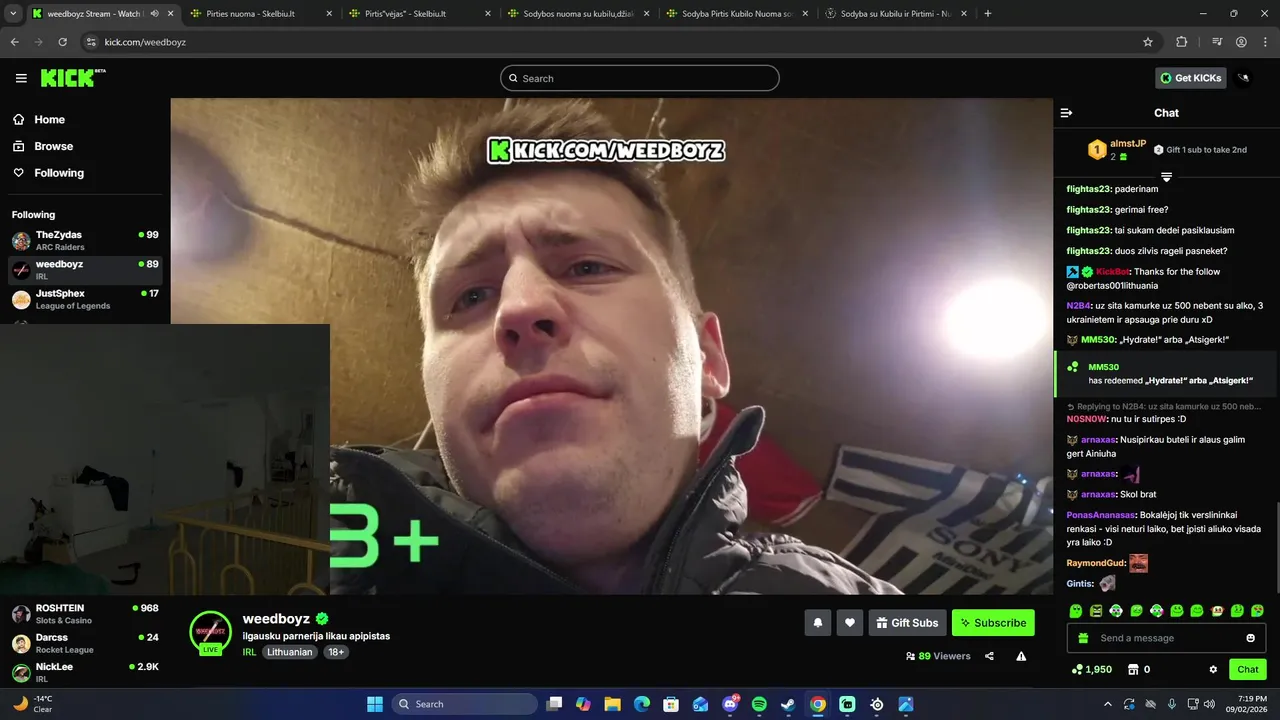1280x720 pixels.
Task: Open the profile avatar menu
Action: point(1244,78)
